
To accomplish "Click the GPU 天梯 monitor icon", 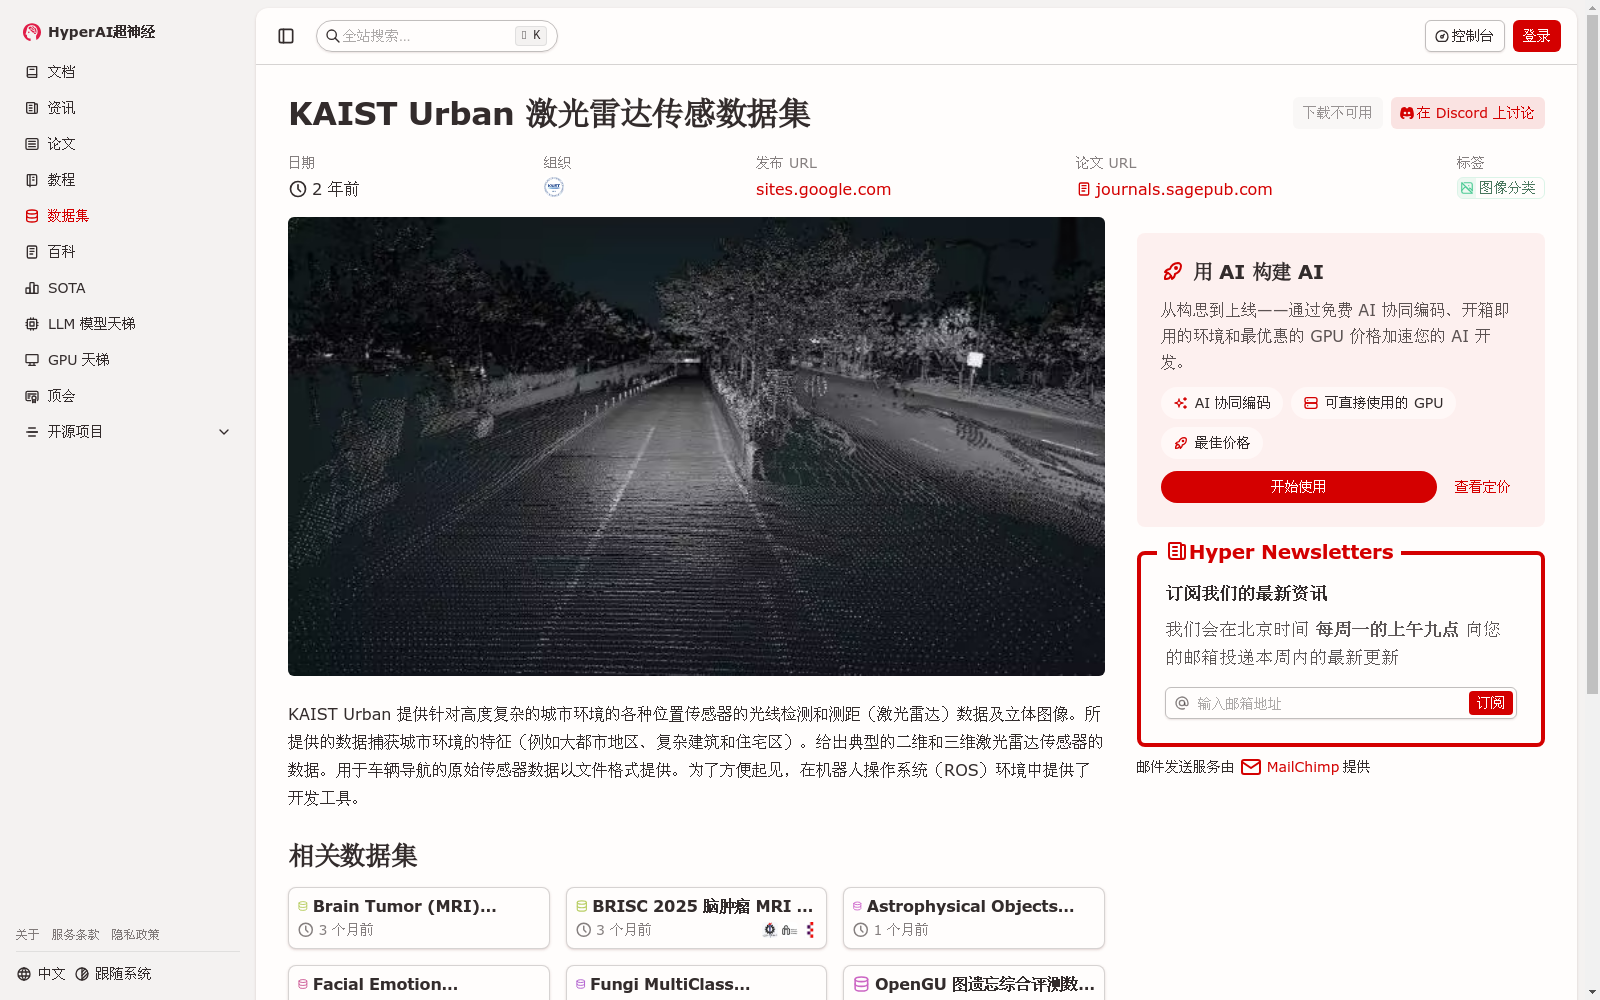I will (x=32, y=360).
